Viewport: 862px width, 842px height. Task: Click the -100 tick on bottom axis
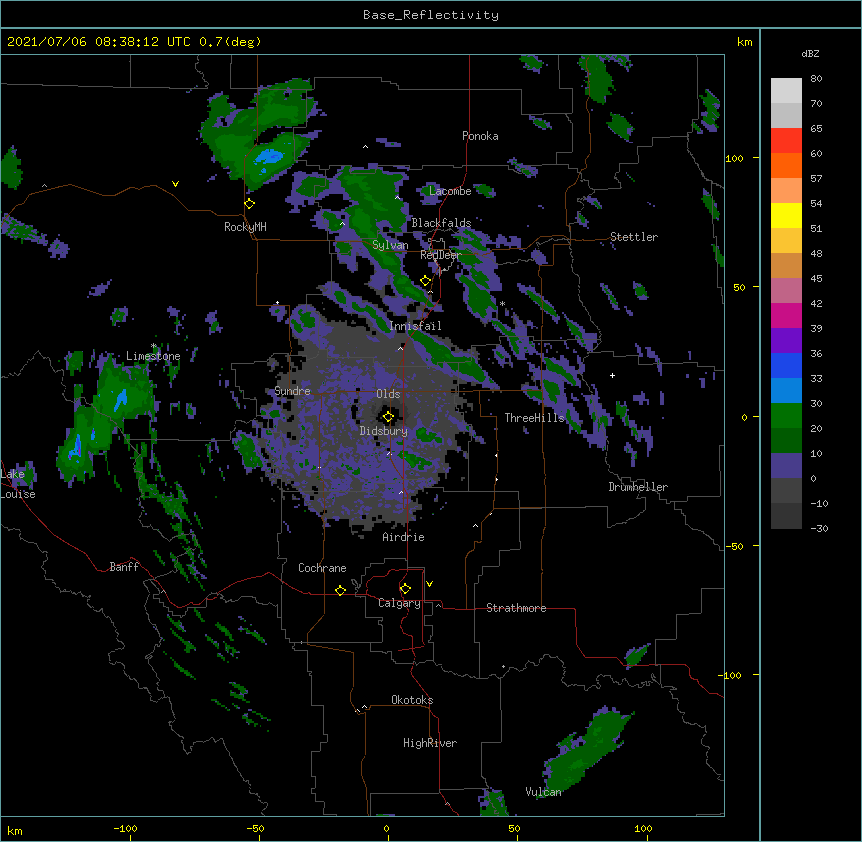pos(125,828)
